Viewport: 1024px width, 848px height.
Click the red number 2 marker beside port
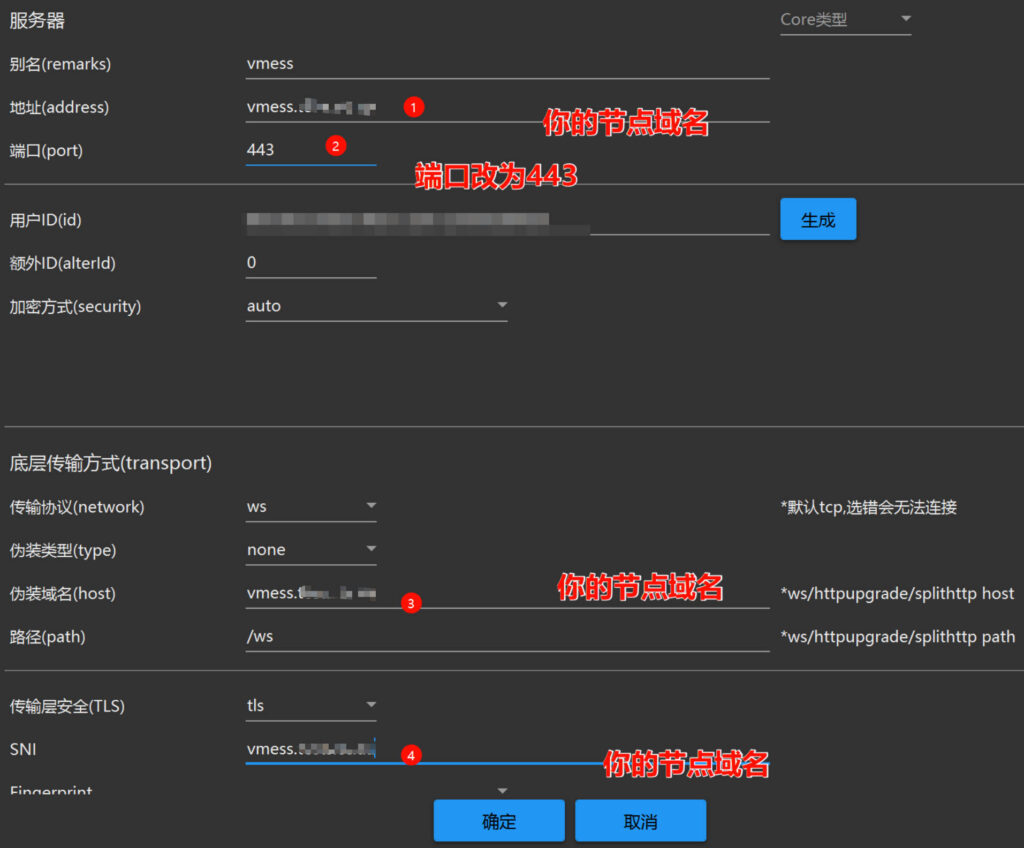[x=335, y=146]
